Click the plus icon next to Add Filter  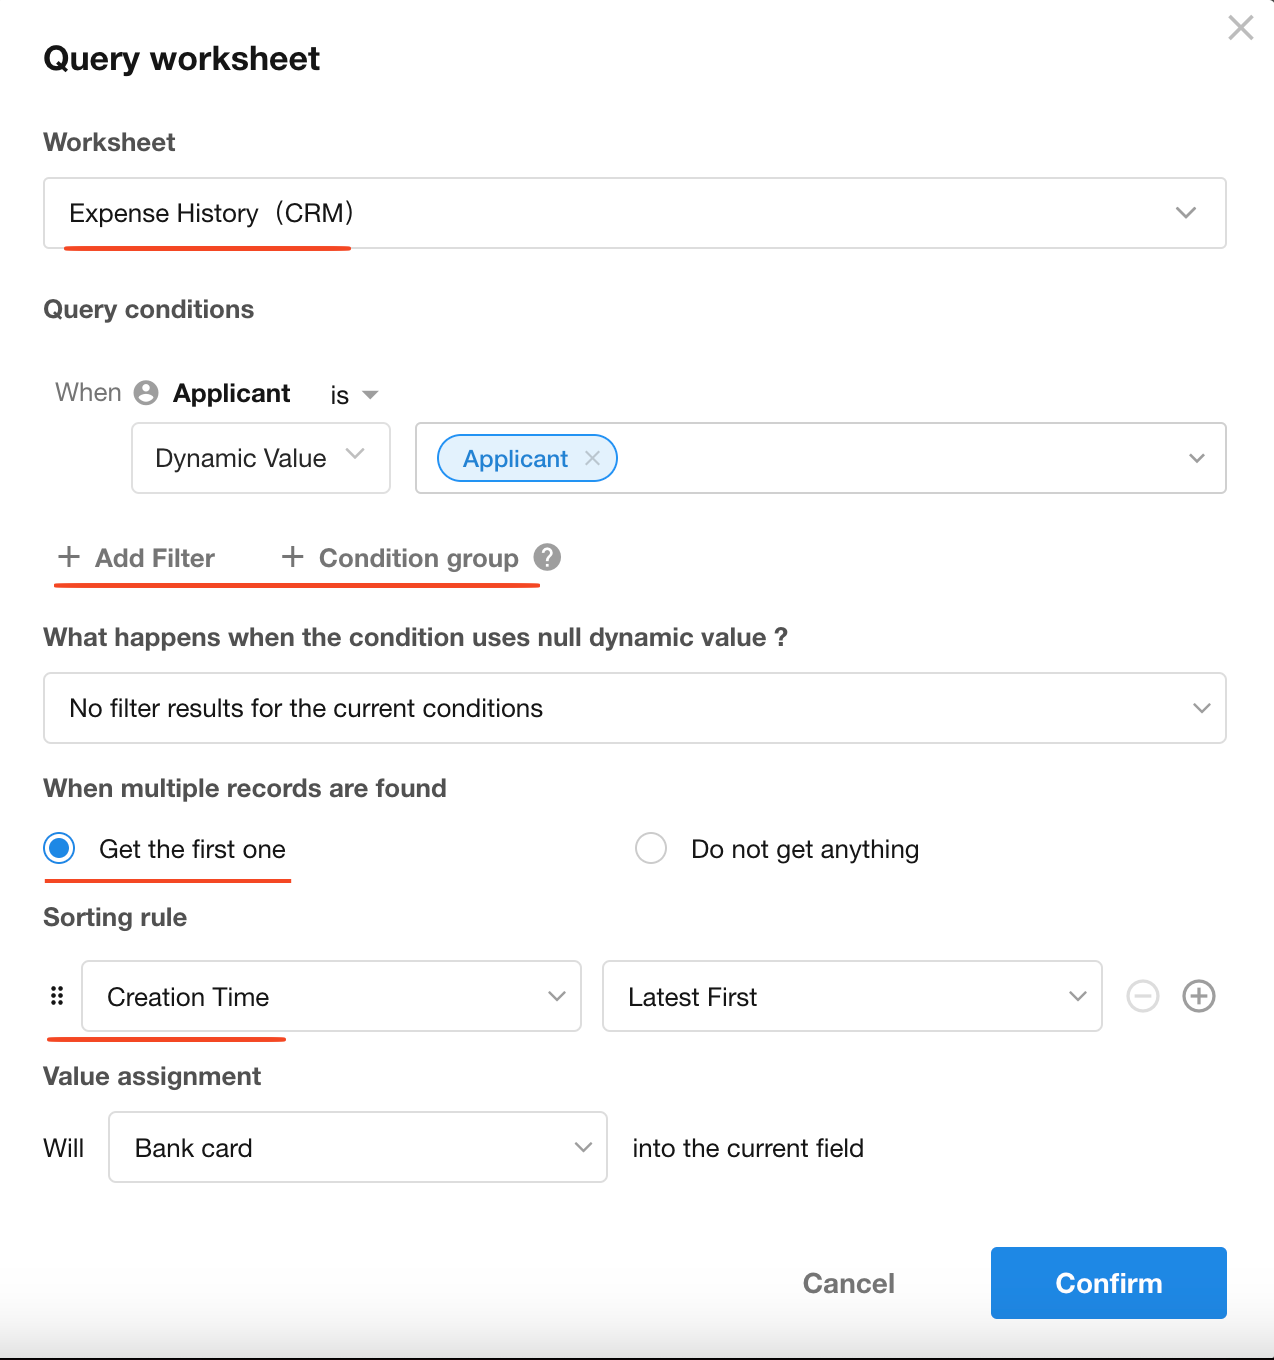click(x=69, y=557)
